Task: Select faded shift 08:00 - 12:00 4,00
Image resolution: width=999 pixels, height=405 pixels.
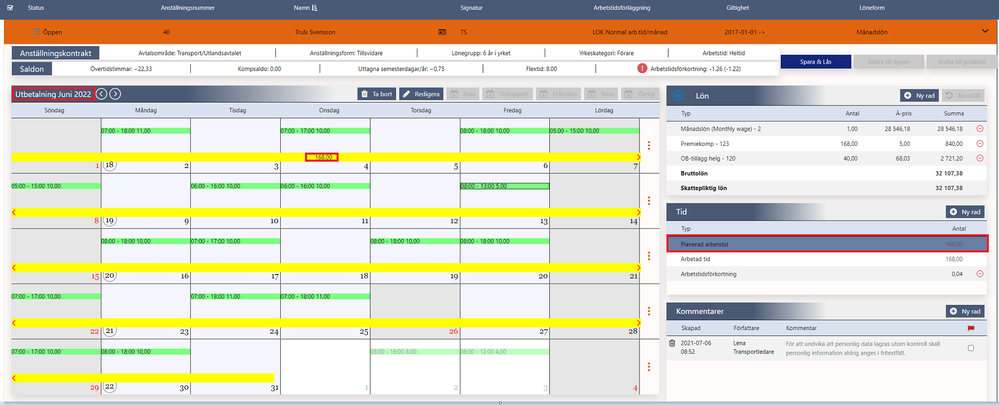Action: pyautogui.click(x=505, y=351)
